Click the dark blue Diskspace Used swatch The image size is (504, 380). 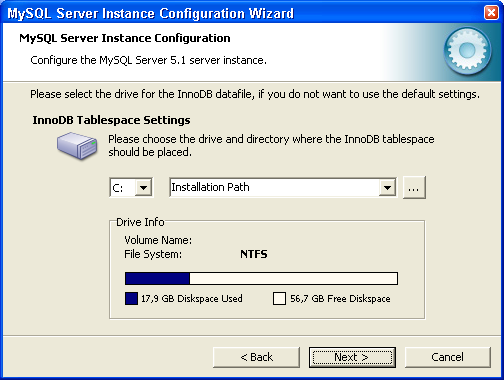pyautogui.click(x=131, y=298)
